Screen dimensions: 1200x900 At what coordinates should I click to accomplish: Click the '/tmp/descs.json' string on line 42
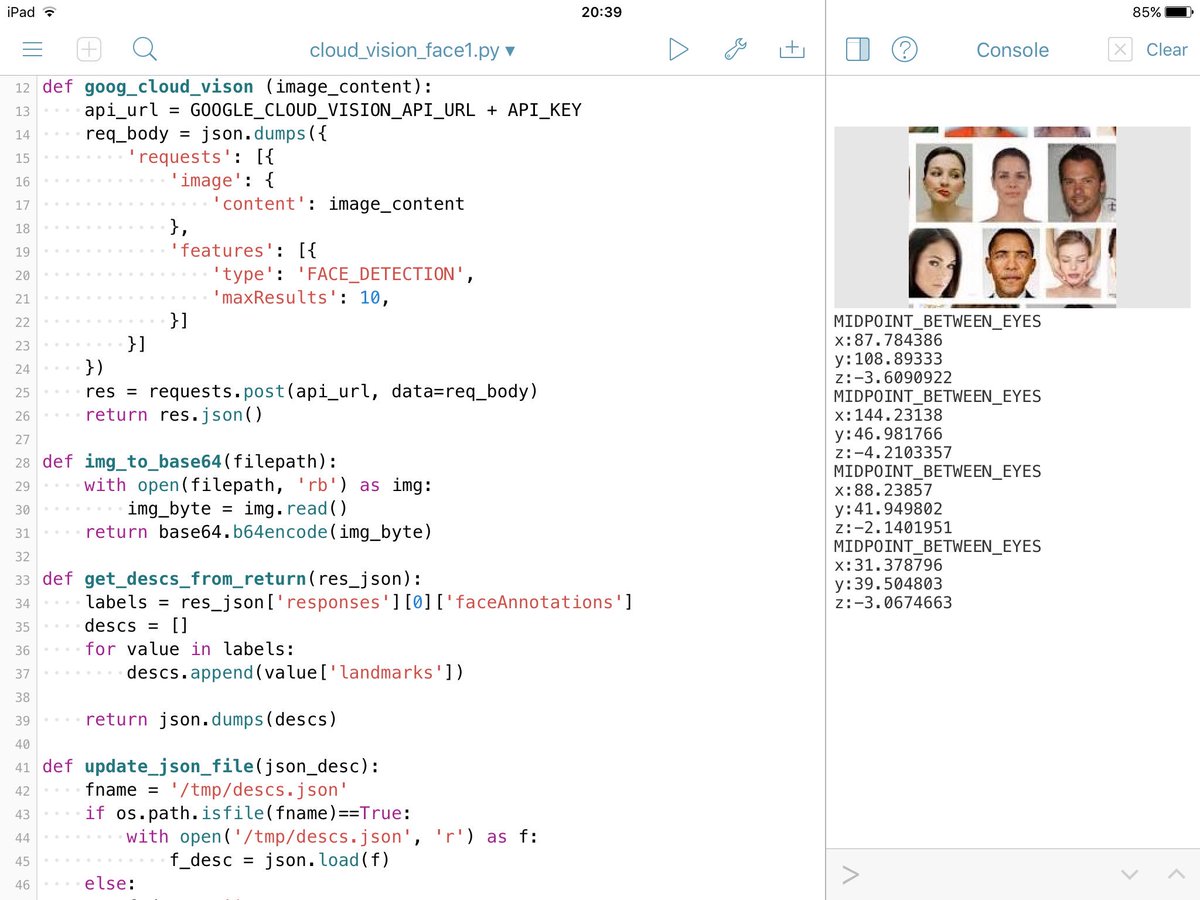pyautogui.click(x=258, y=789)
